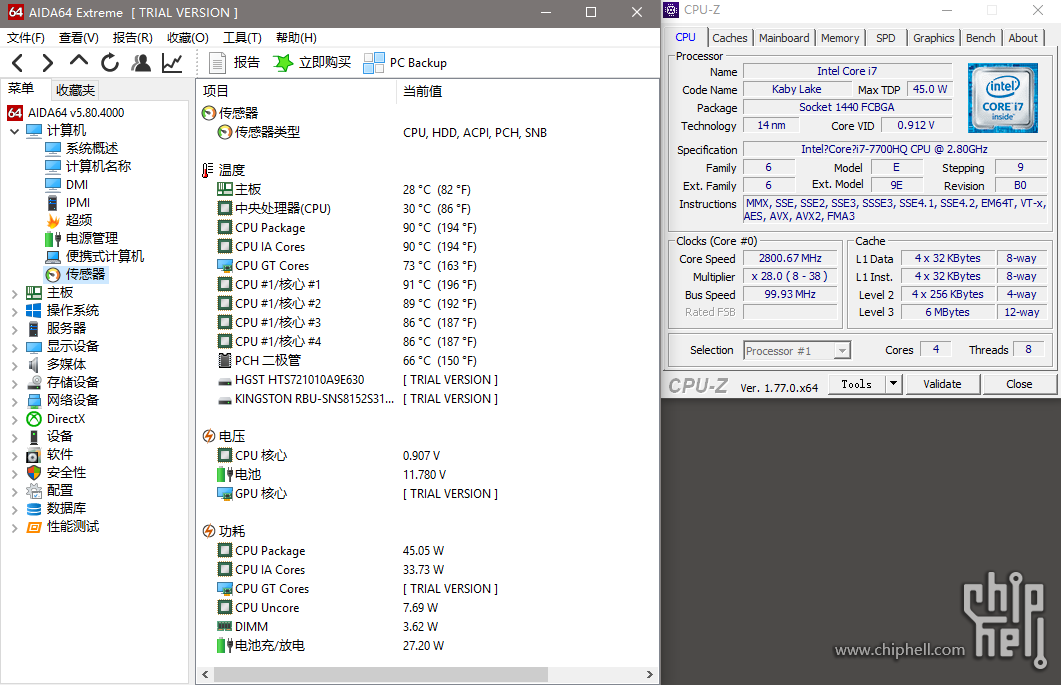This screenshot has width=1061, height=685.
Task: Click the CPU-Z Close button
Action: click(1019, 384)
